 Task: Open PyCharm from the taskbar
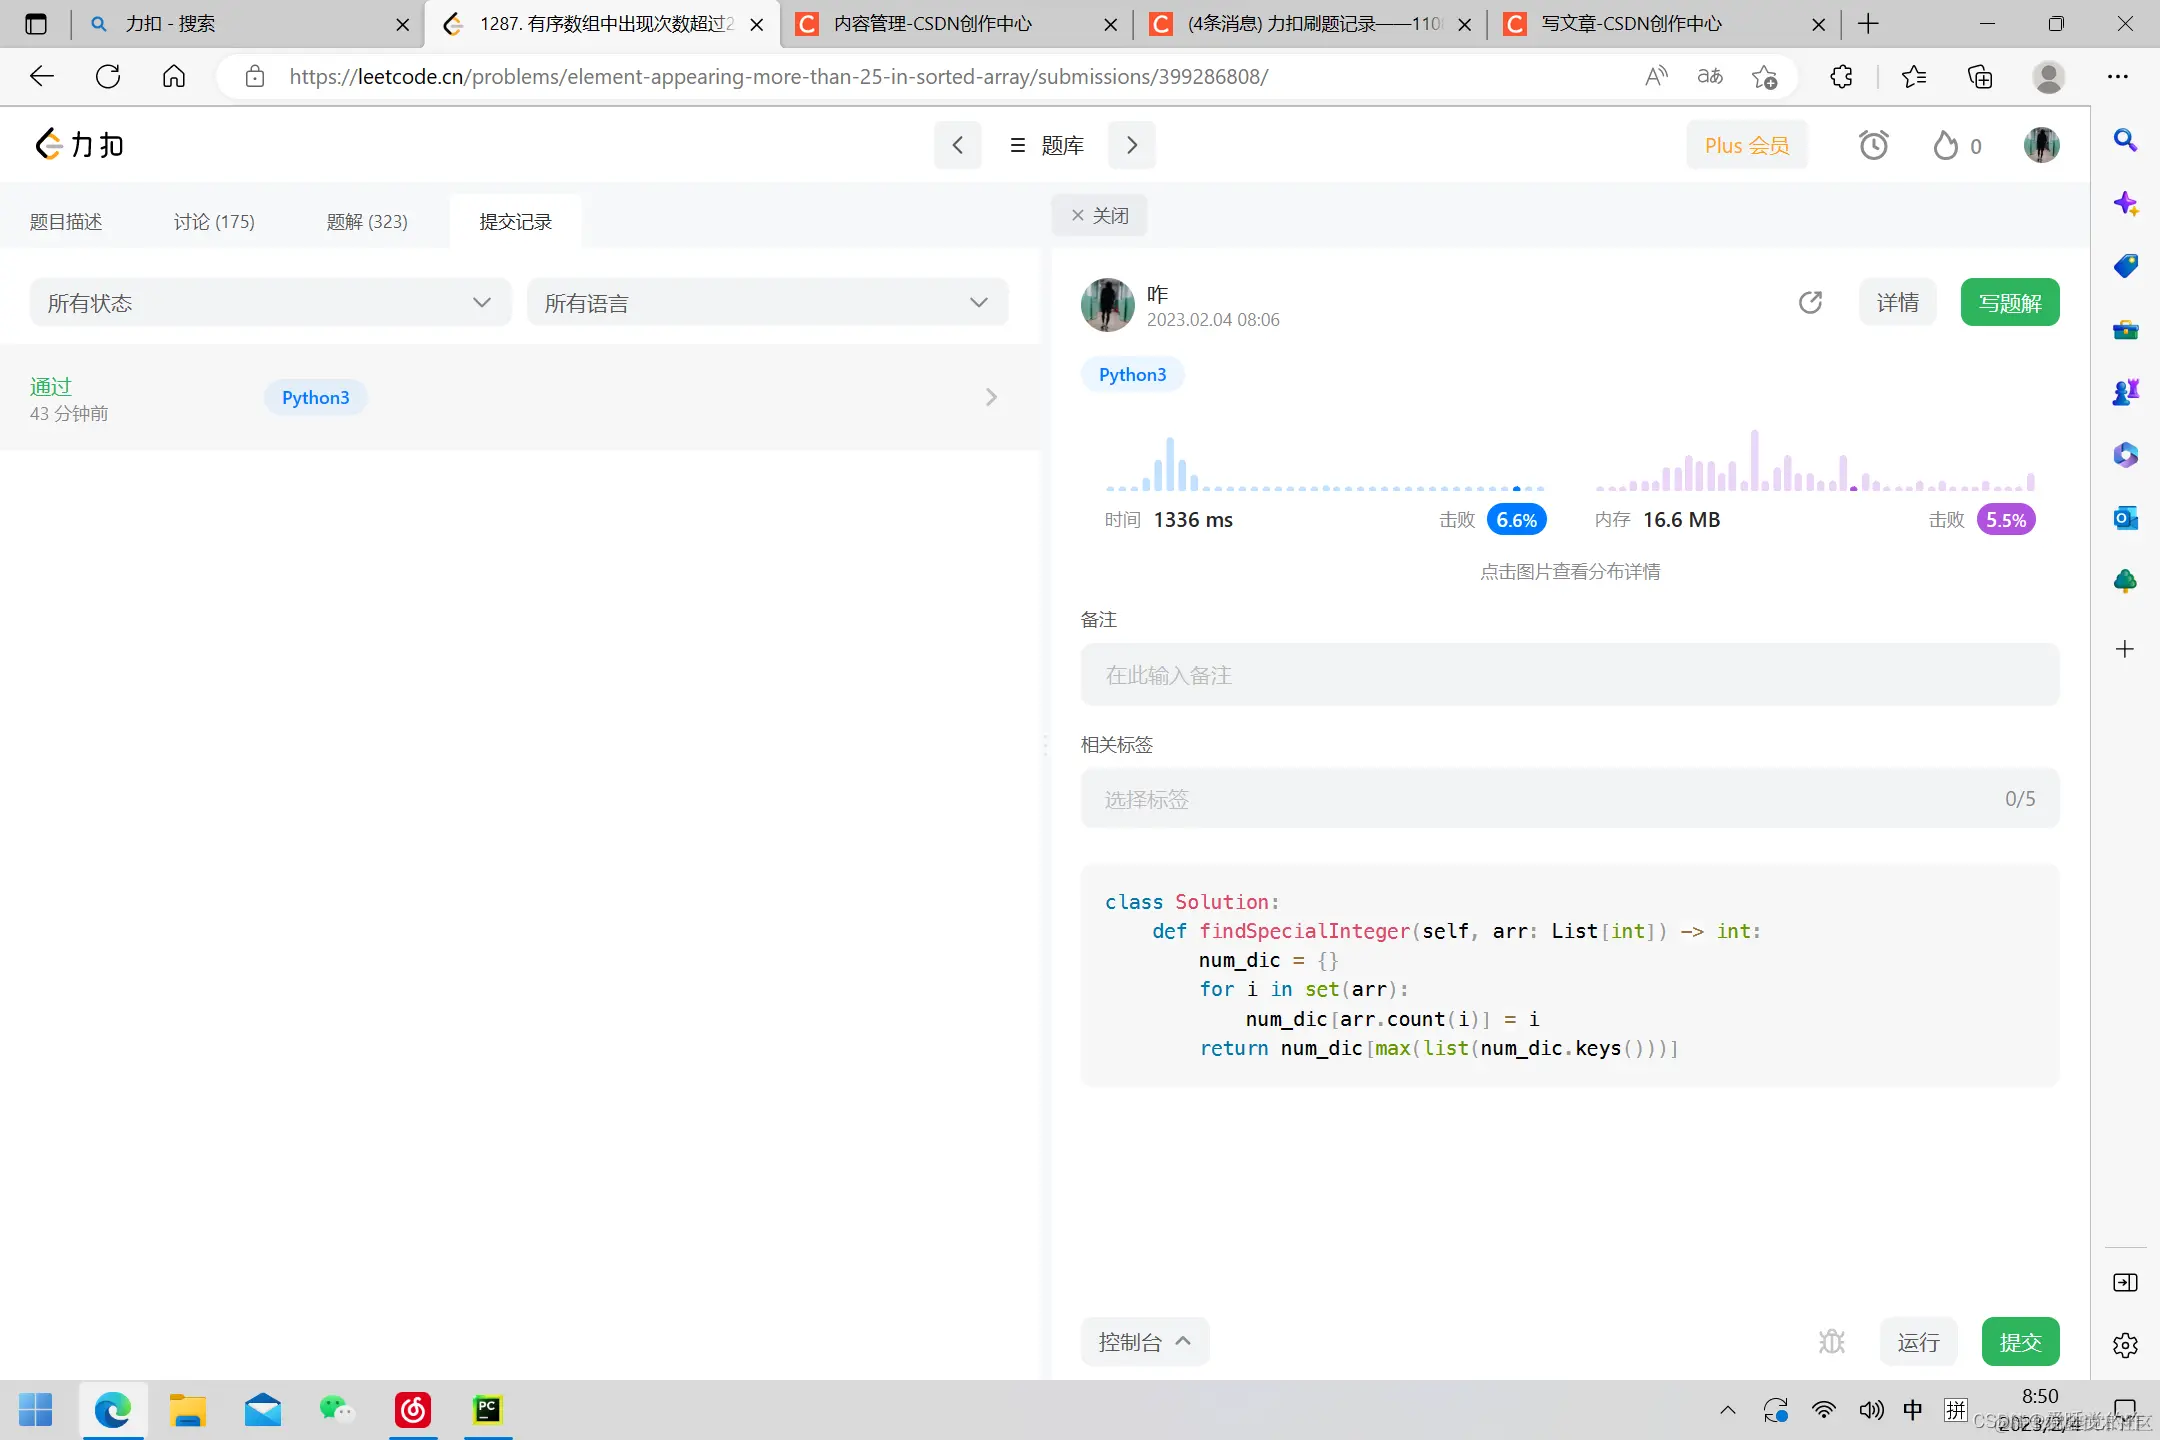point(487,1410)
